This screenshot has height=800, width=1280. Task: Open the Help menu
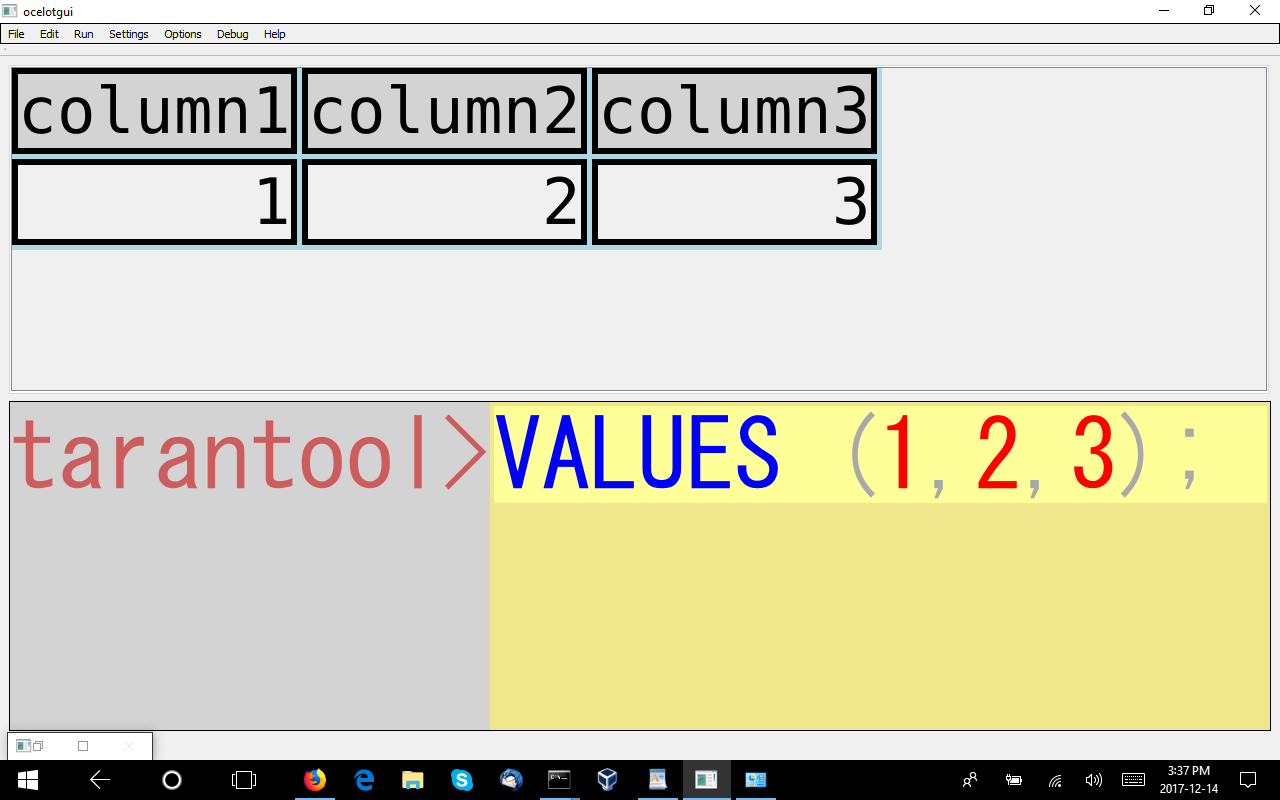(x=275, y=34)
